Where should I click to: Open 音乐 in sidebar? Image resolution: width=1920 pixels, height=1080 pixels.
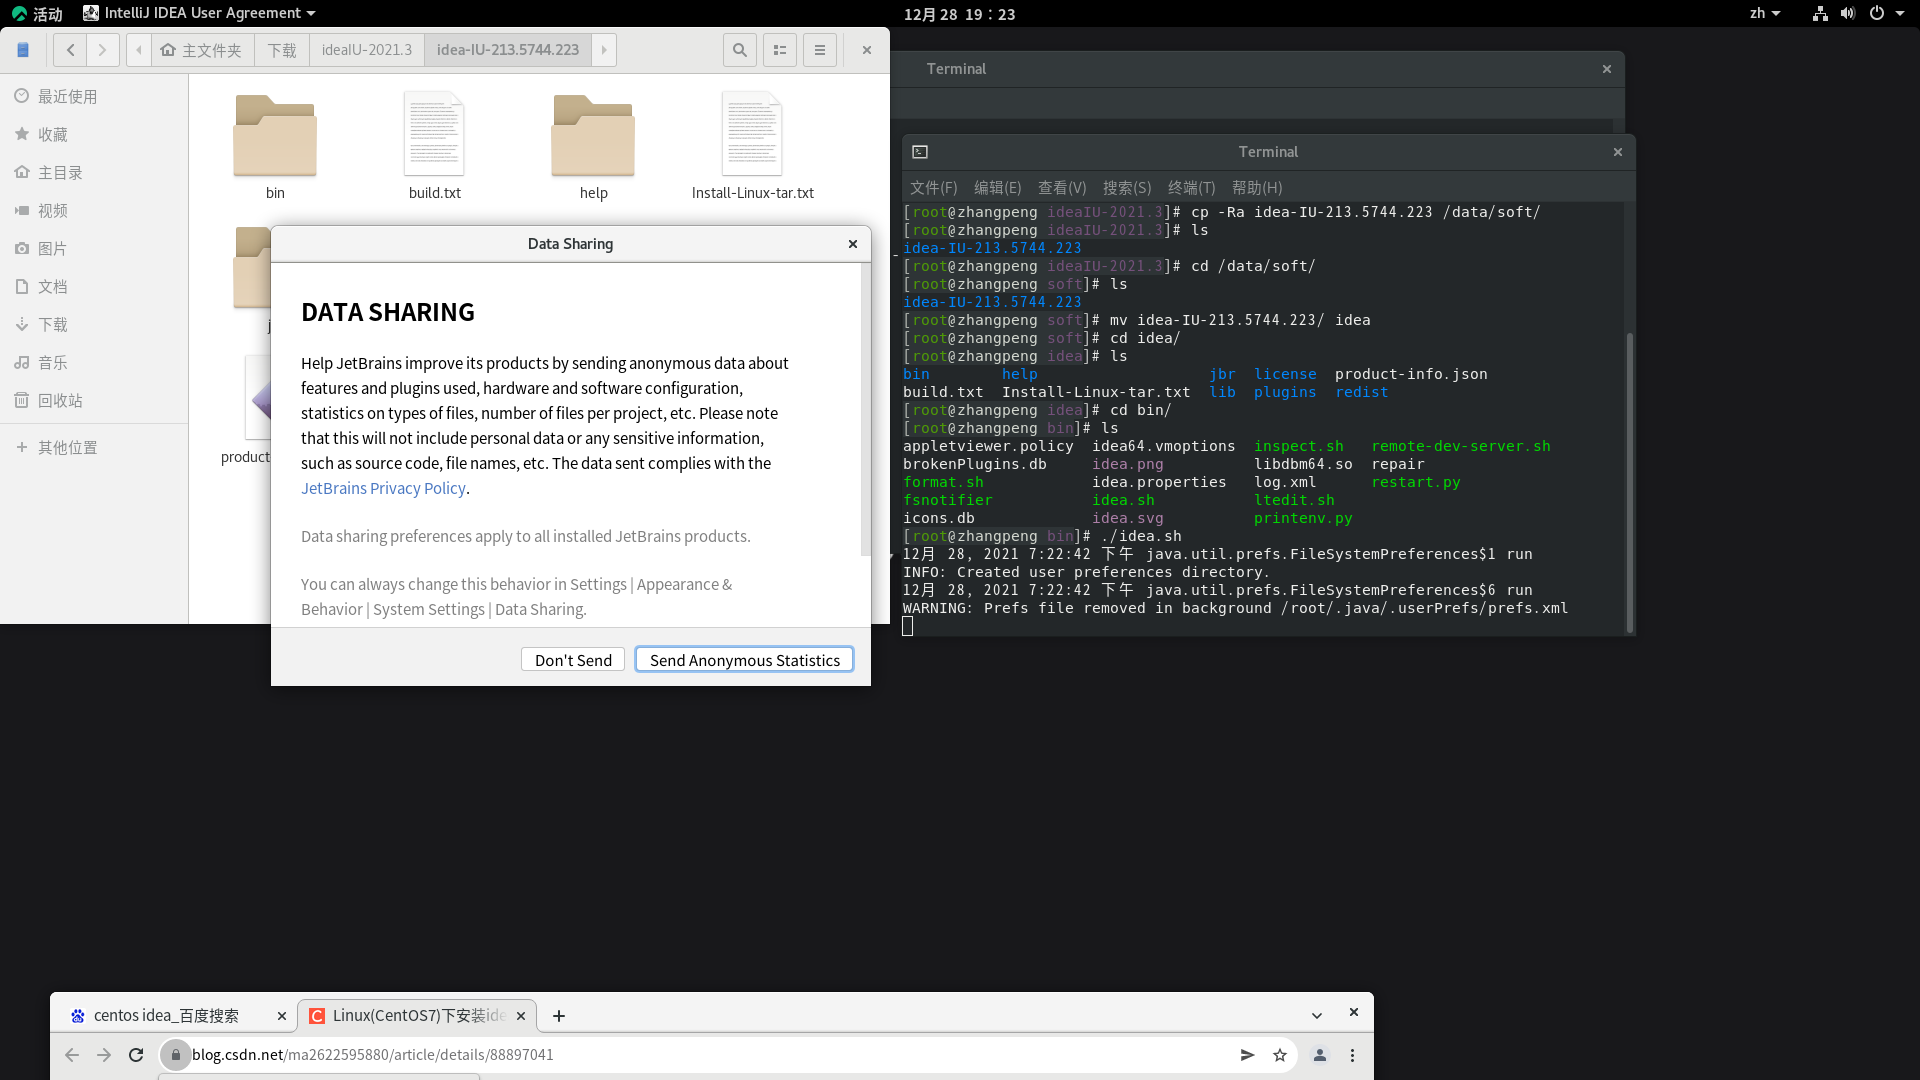coord(94,362)
